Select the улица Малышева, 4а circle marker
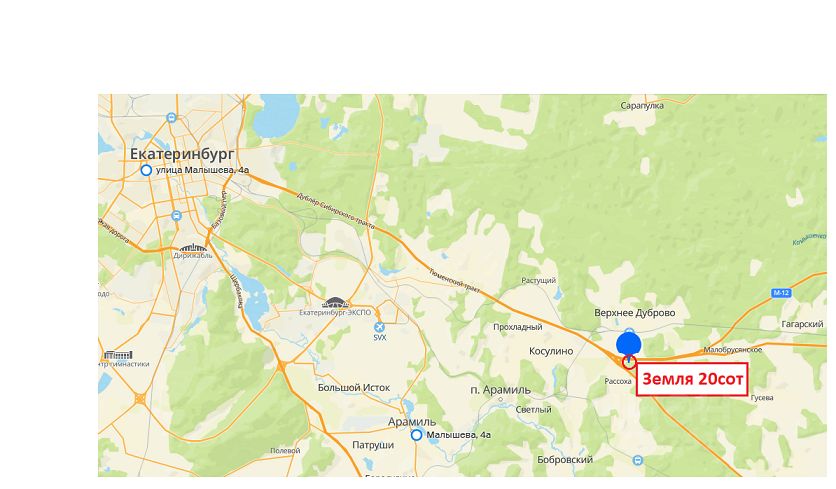The image size is (836, 489). point(146,170)
